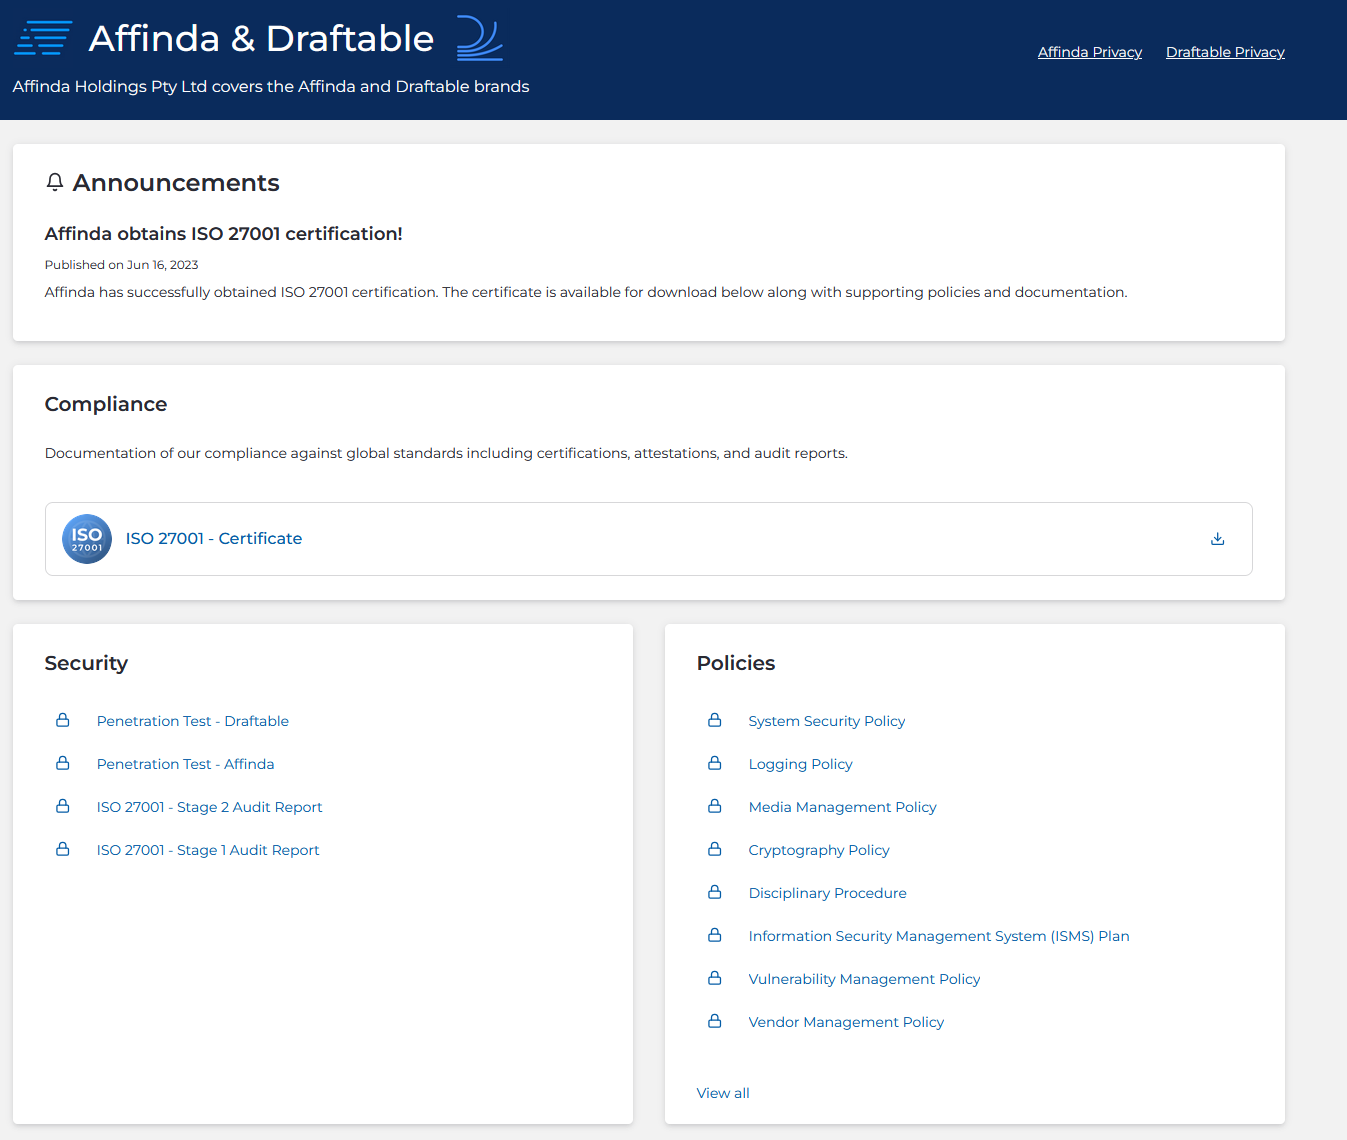Click lock icon beside System Security Policy
Screen dimensions: 1347x1140
(715, 720)
